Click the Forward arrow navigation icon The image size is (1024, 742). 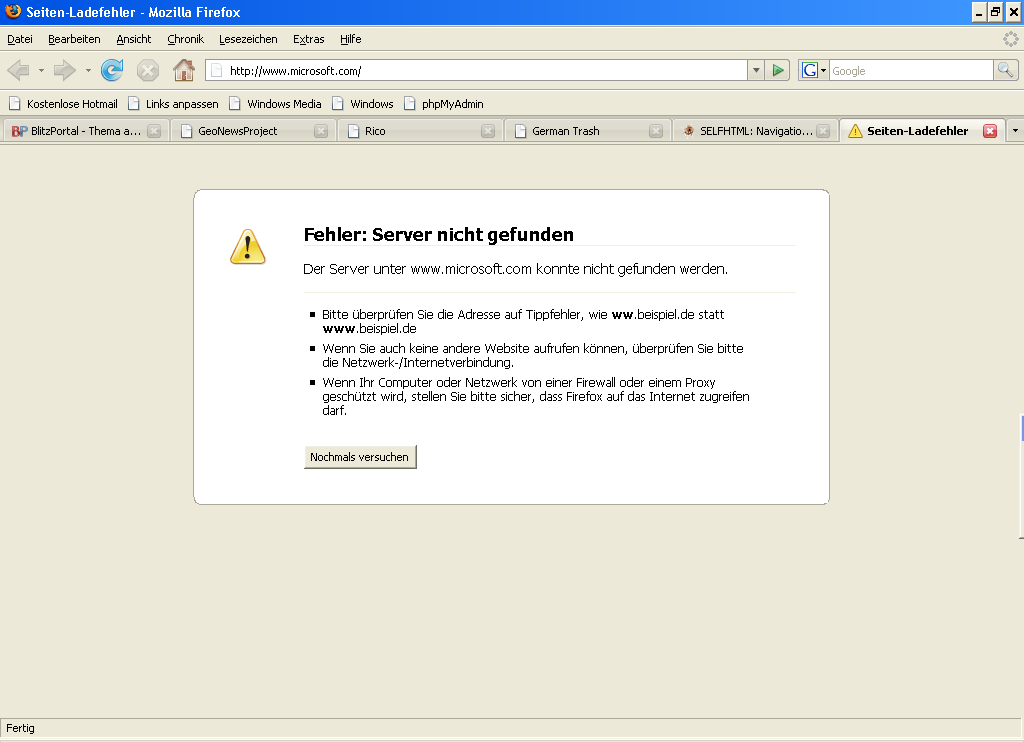pos(65,70)
